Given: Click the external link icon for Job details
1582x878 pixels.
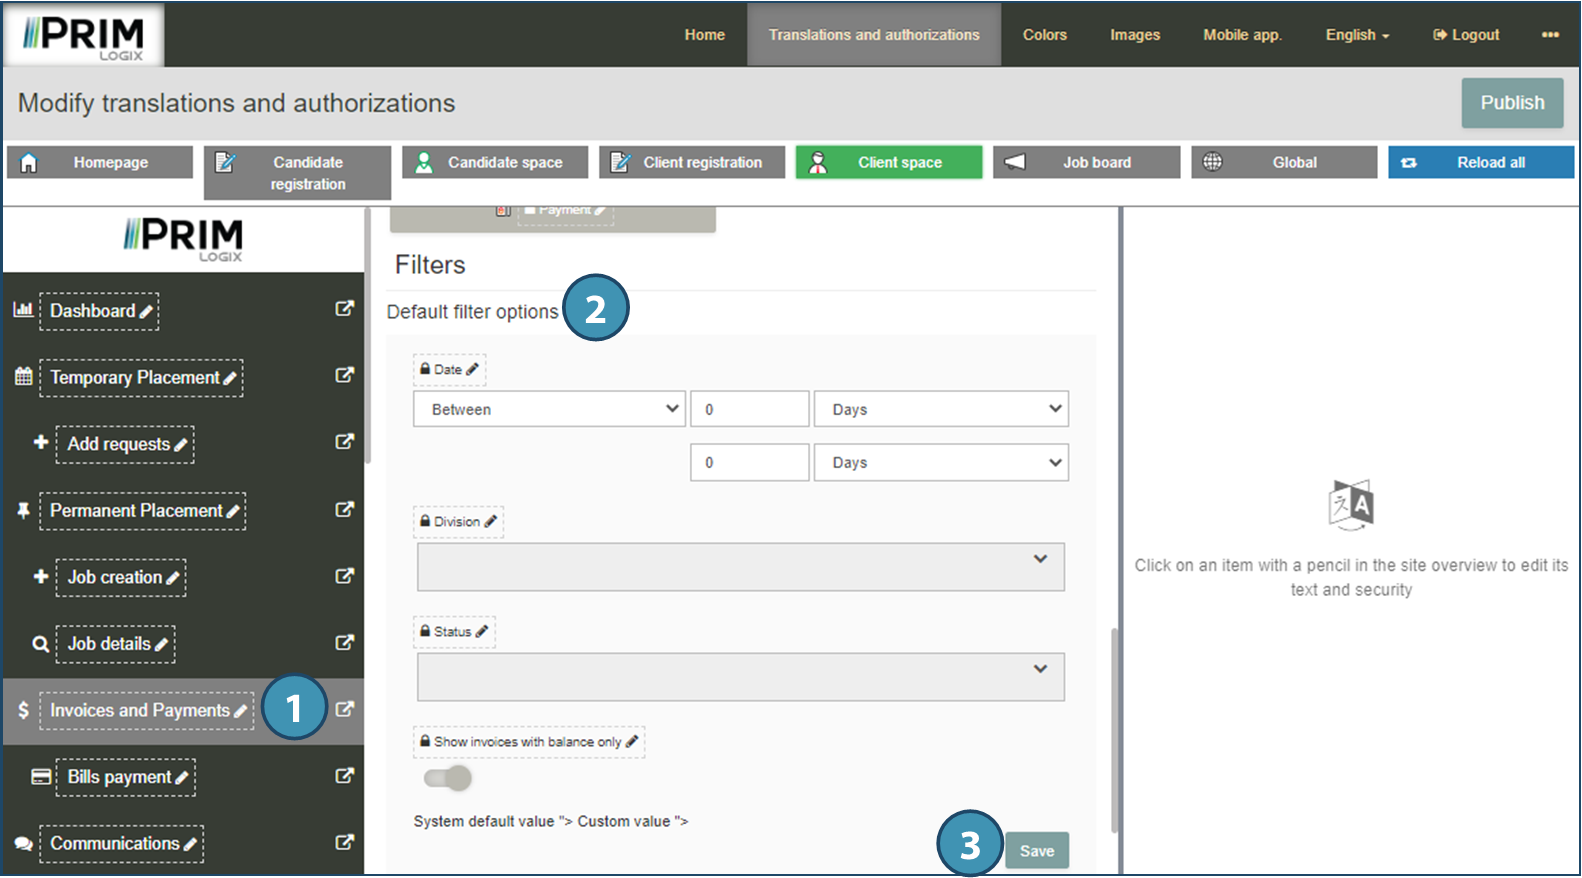Looking at the screenshot, I should click(x=344, y=643).
